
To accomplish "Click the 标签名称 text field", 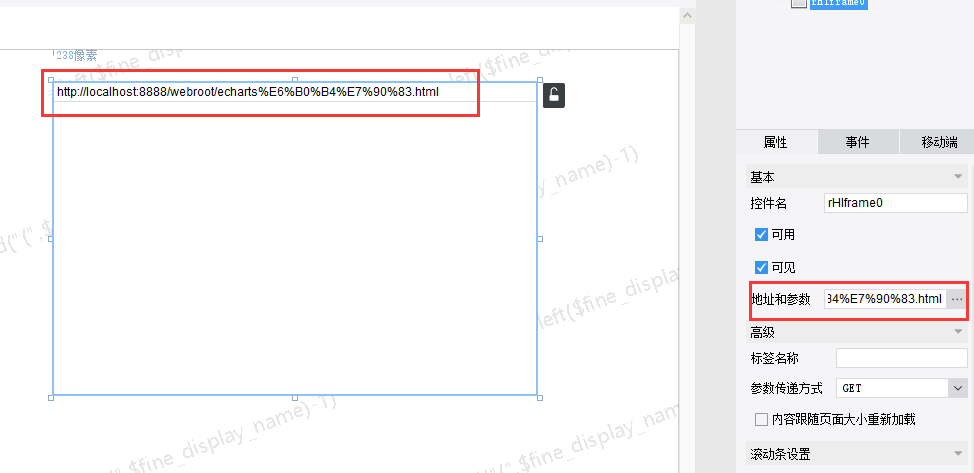I will [901, 358].
